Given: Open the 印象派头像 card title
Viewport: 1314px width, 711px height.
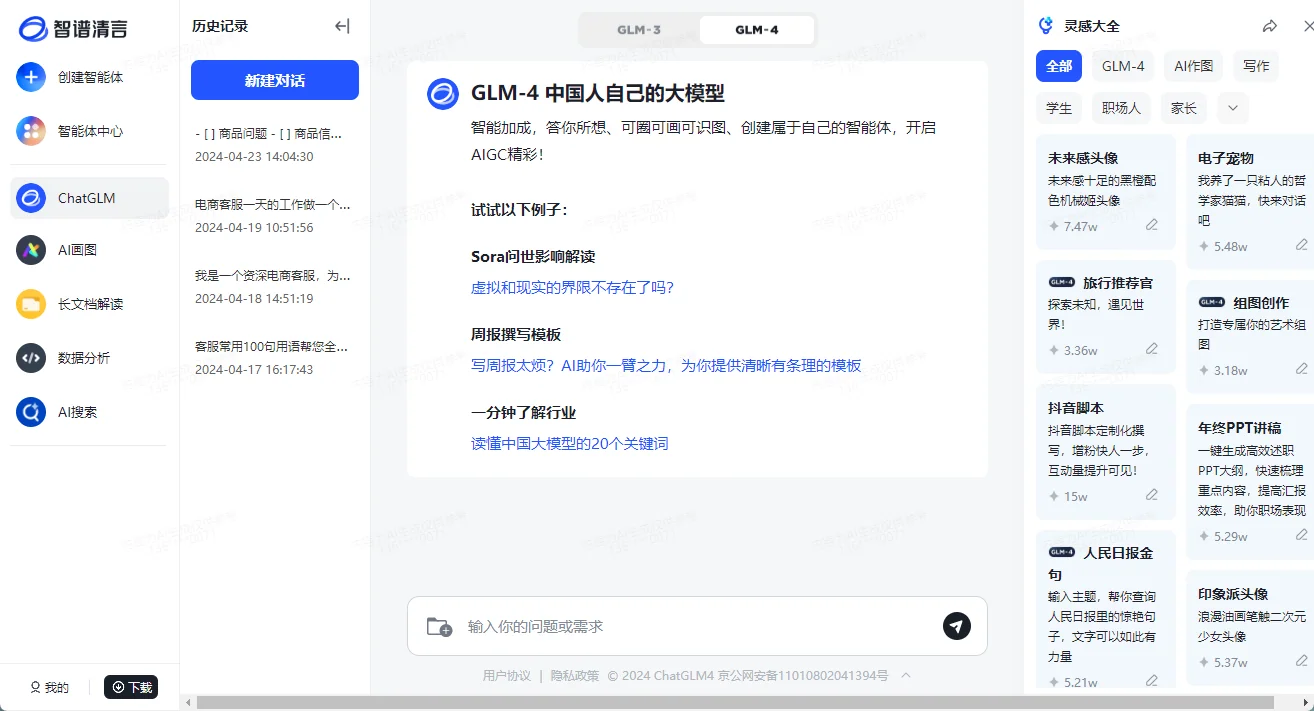Looking at the screenshot, I should (x=1233, y=594).
